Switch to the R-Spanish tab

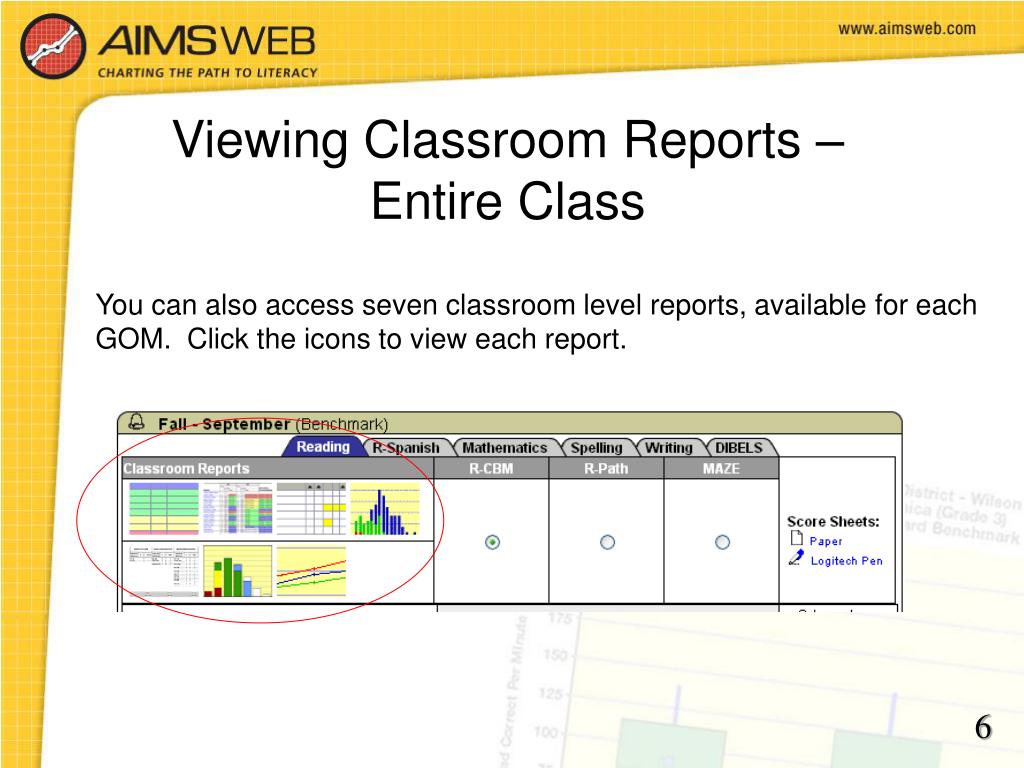(x=406, y=447)
